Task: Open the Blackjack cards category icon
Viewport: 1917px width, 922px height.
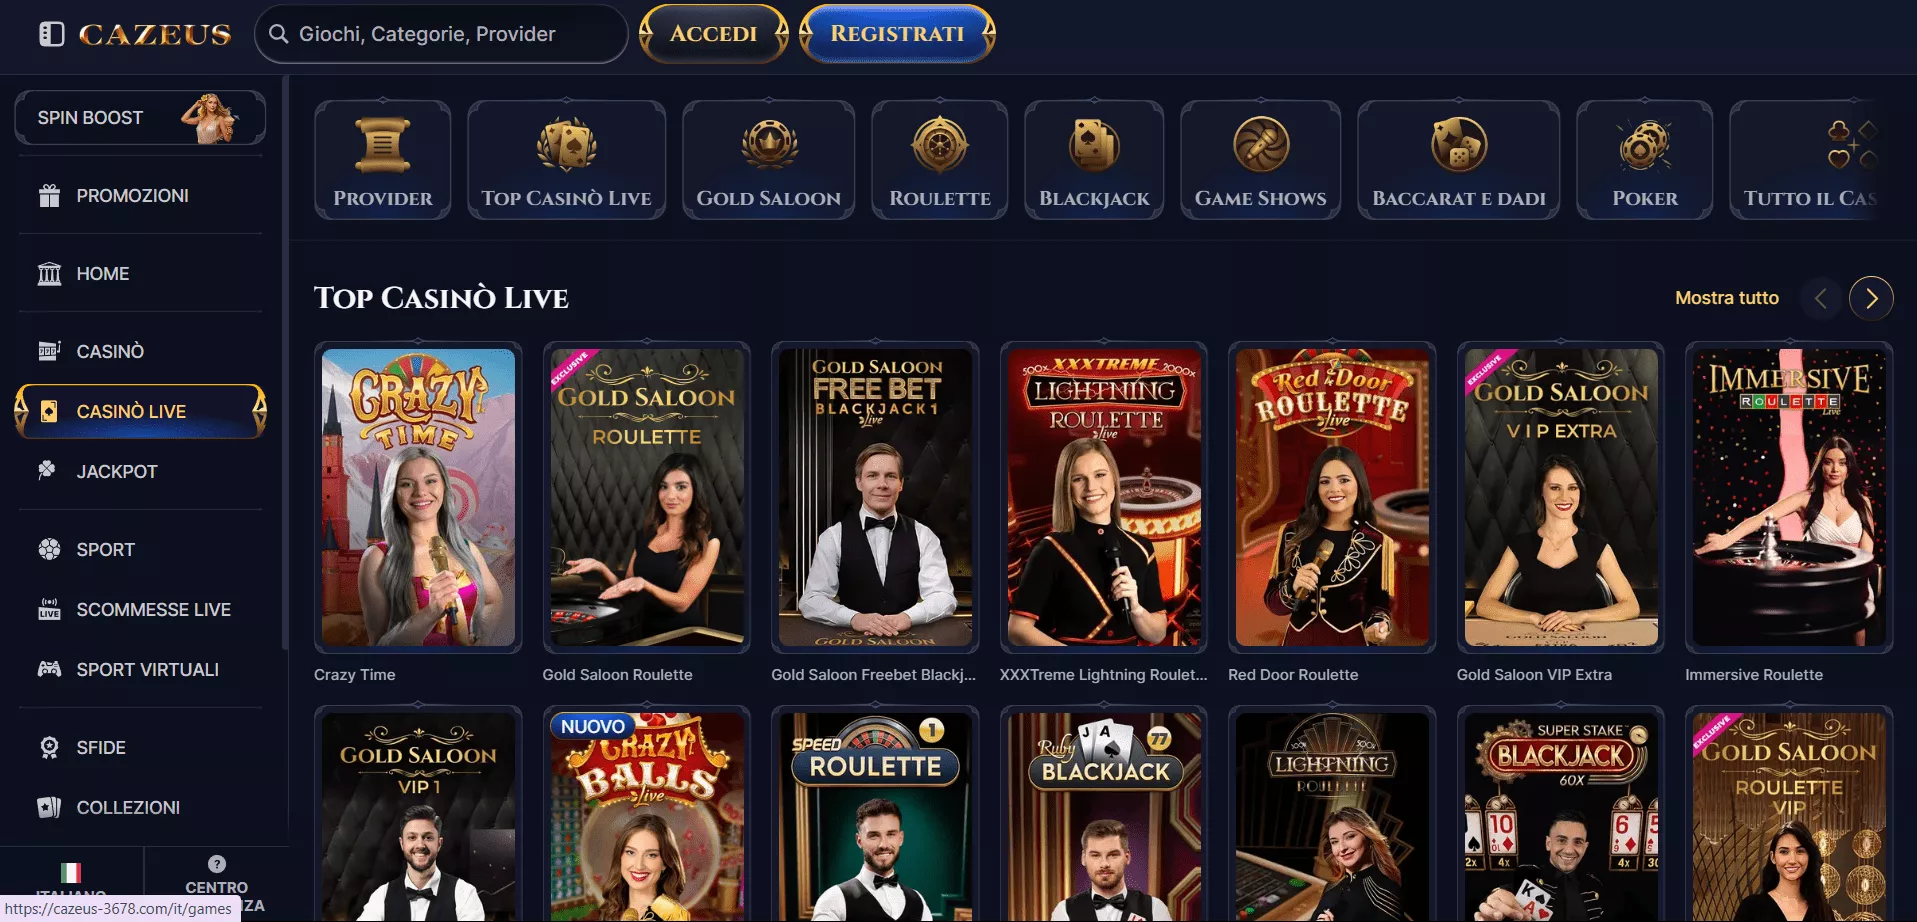Action: 1093,145
